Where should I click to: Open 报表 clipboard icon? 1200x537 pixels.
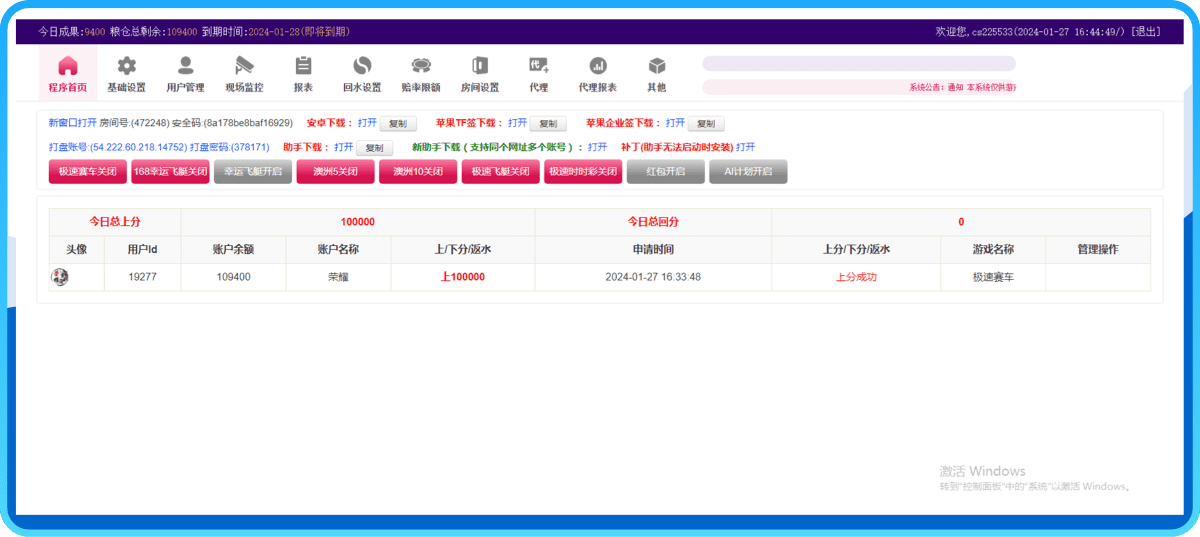coord(303,67)
